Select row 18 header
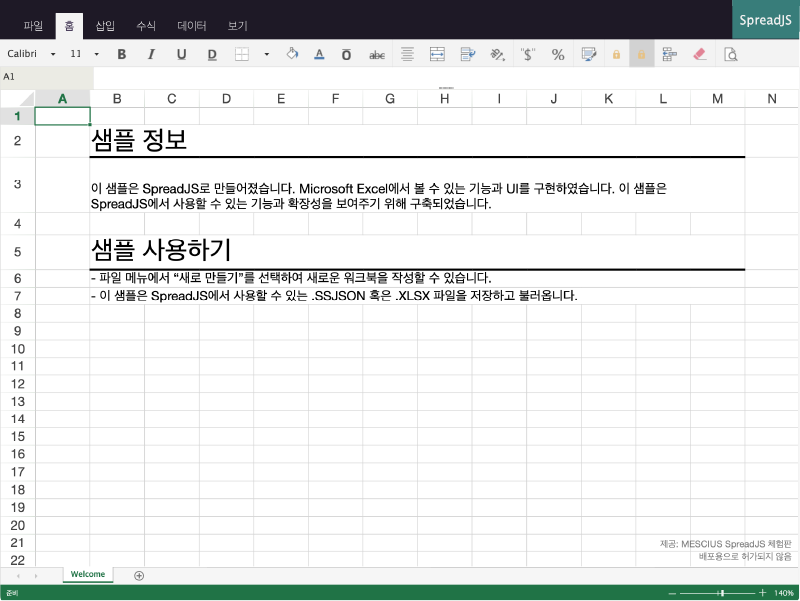 (17, 490)
